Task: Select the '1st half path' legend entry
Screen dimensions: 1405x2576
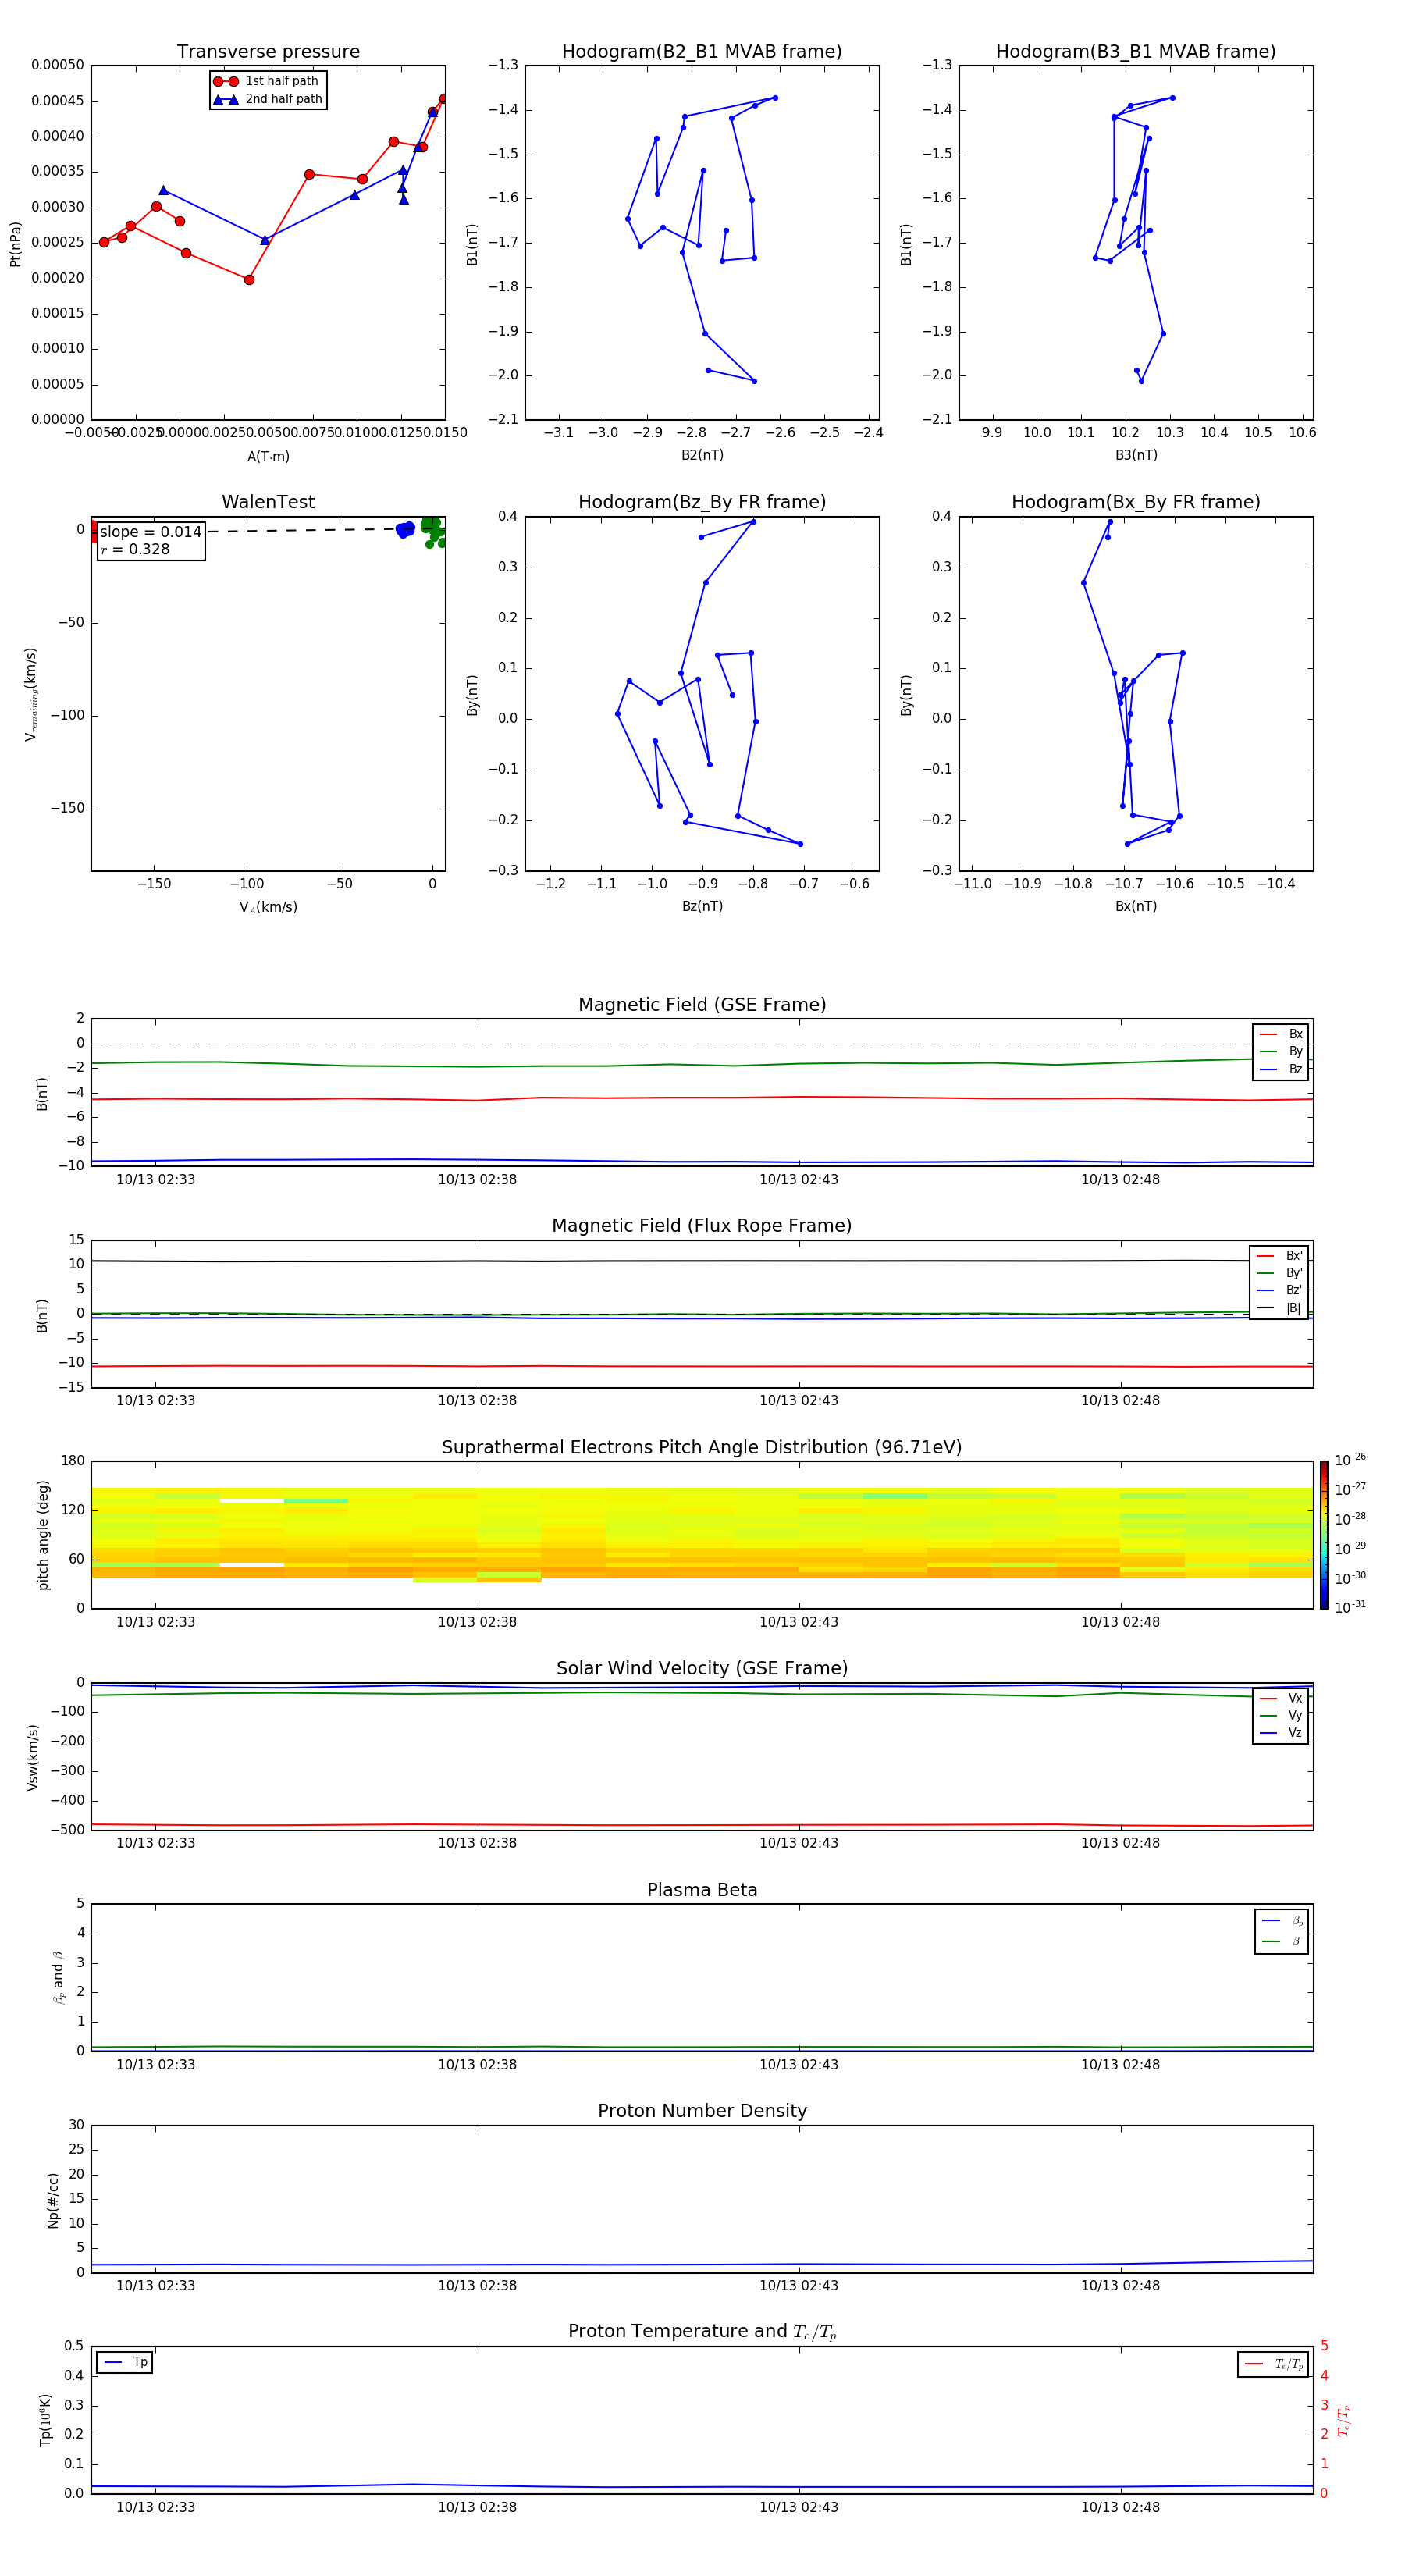Action: point(267,81)
